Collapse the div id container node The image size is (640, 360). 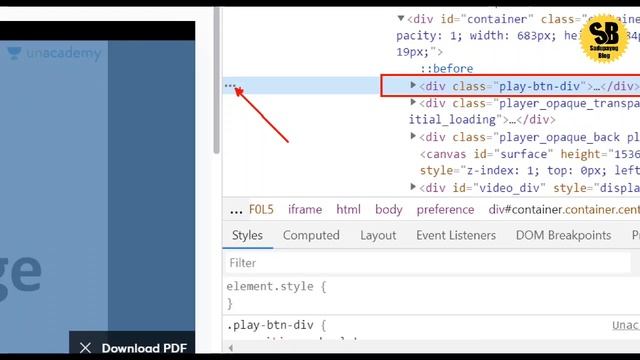pos(401,18)
